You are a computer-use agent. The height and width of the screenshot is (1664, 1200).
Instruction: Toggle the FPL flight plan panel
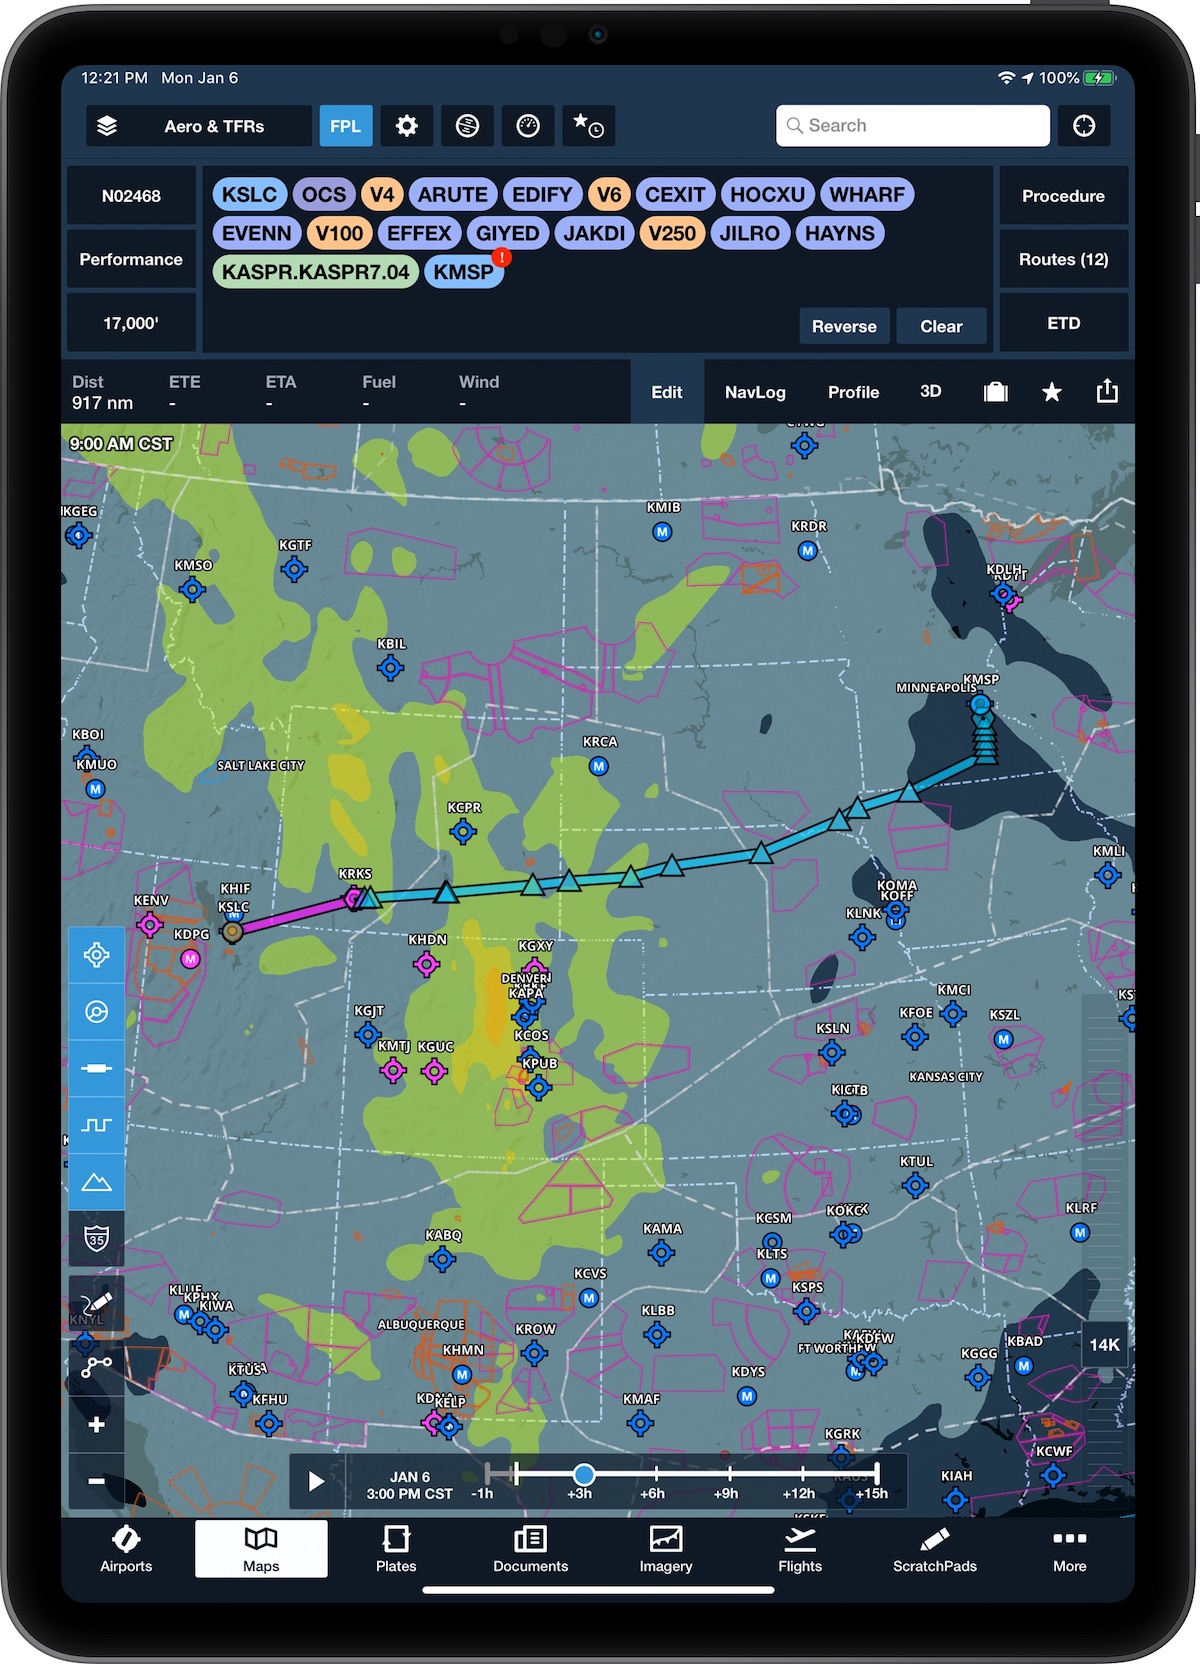point(345,126)
